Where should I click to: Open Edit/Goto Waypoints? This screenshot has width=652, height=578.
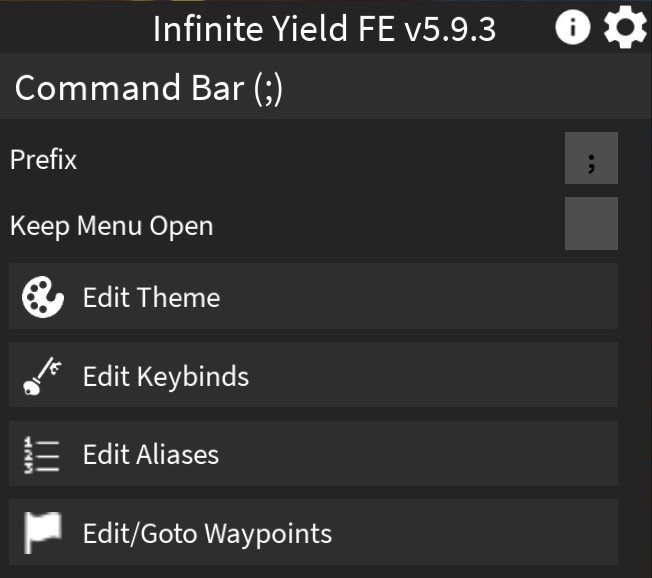coord(207,533)
